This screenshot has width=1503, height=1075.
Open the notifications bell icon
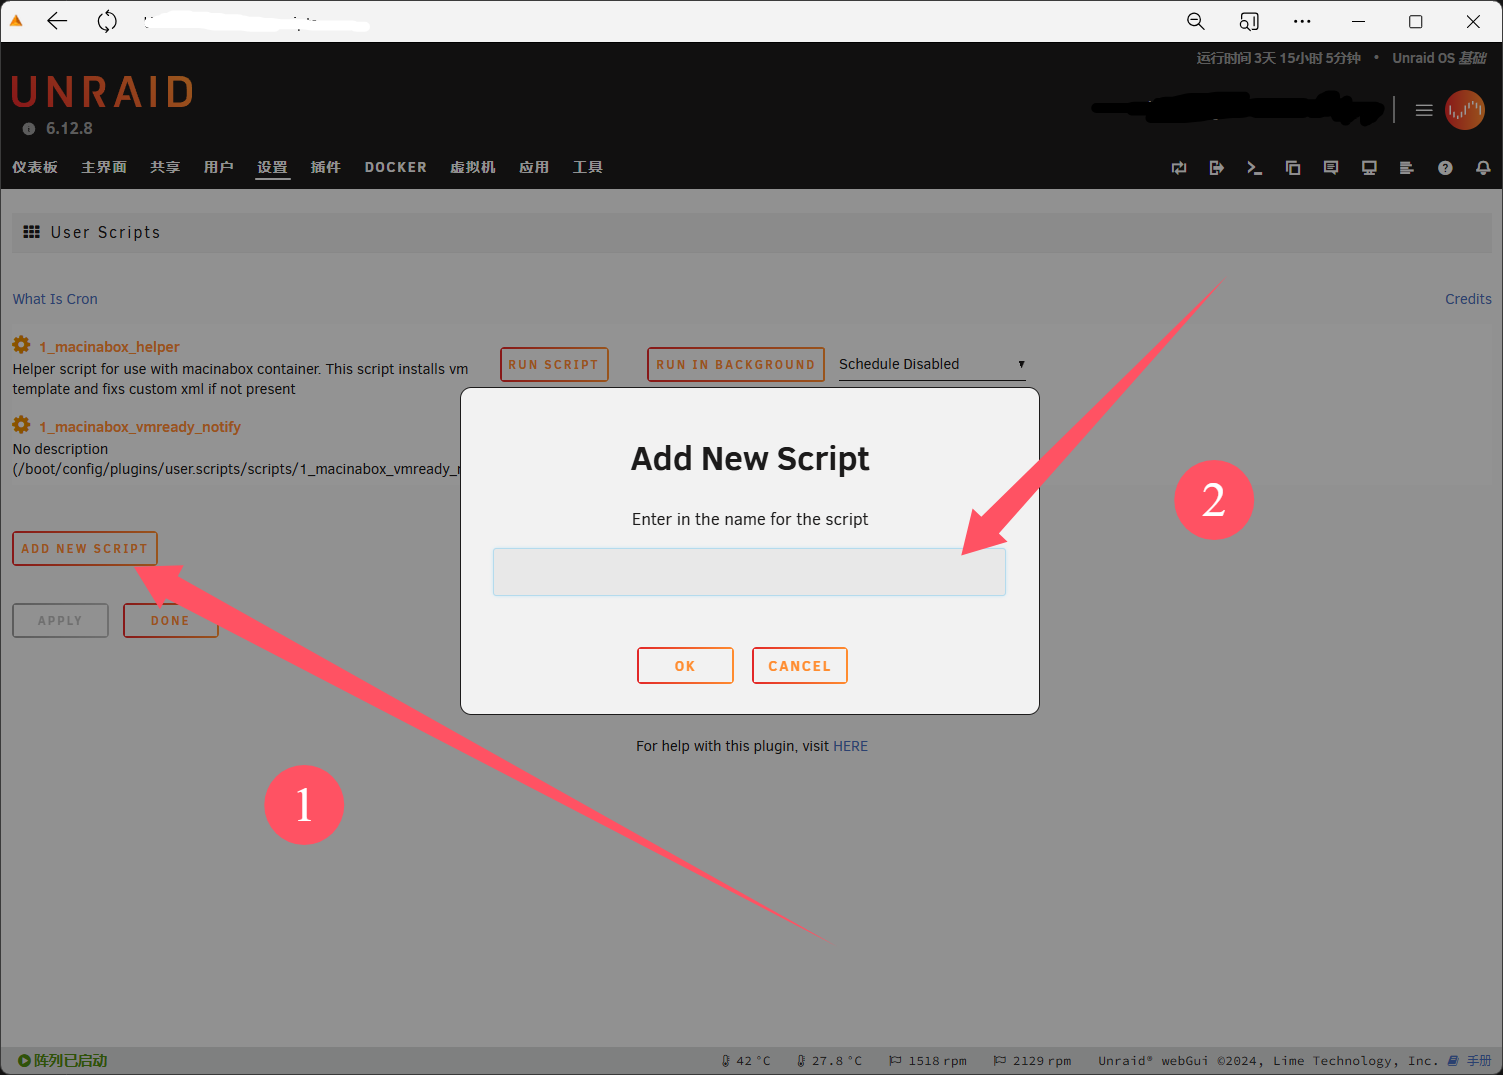point(1483,168)
